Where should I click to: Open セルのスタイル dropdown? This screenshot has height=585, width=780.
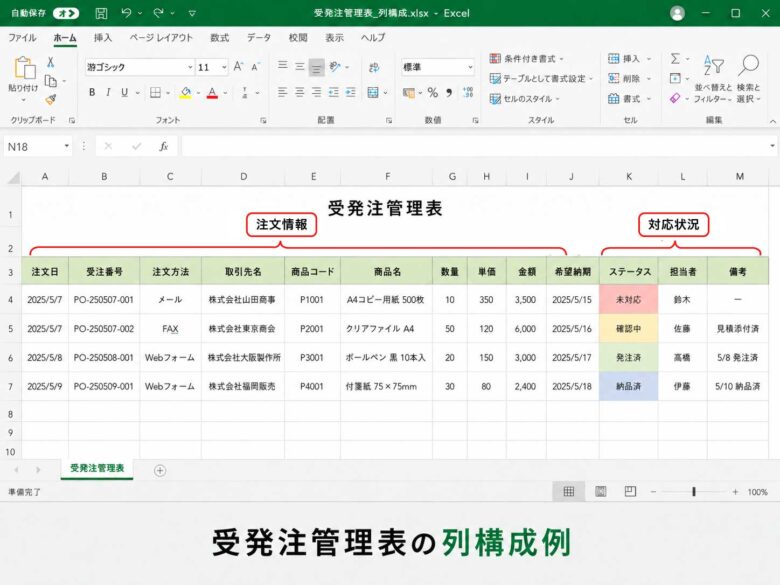pos(525,98)
